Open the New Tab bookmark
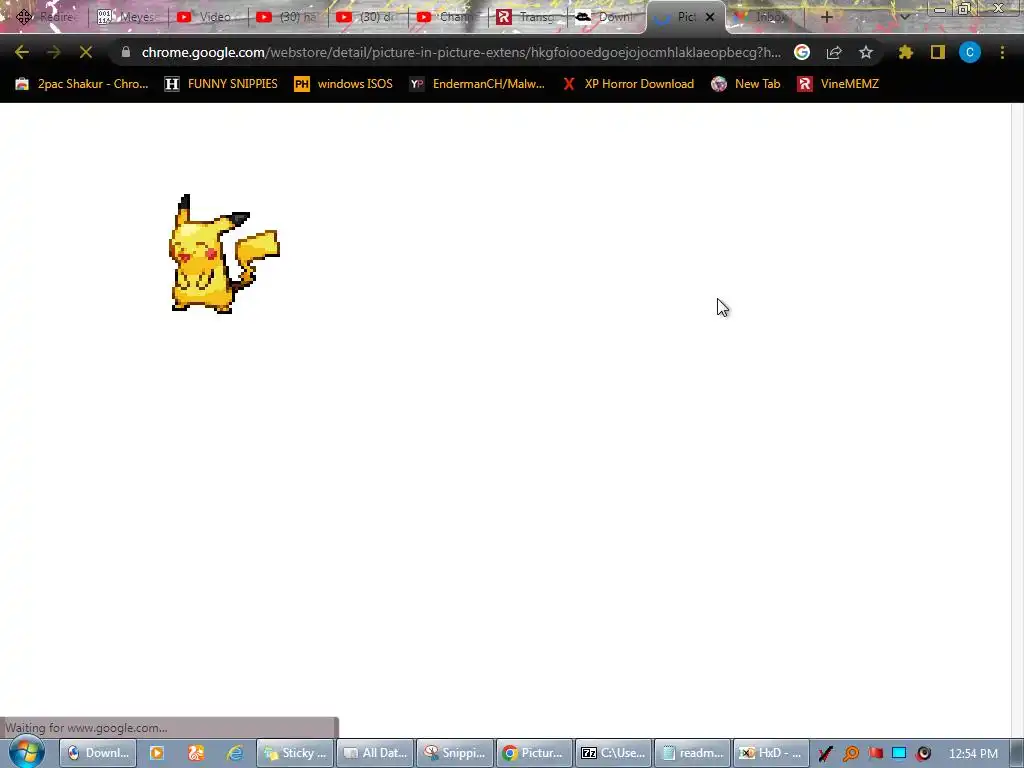Viewport: 1024px width, 768px height. point(746,84)
